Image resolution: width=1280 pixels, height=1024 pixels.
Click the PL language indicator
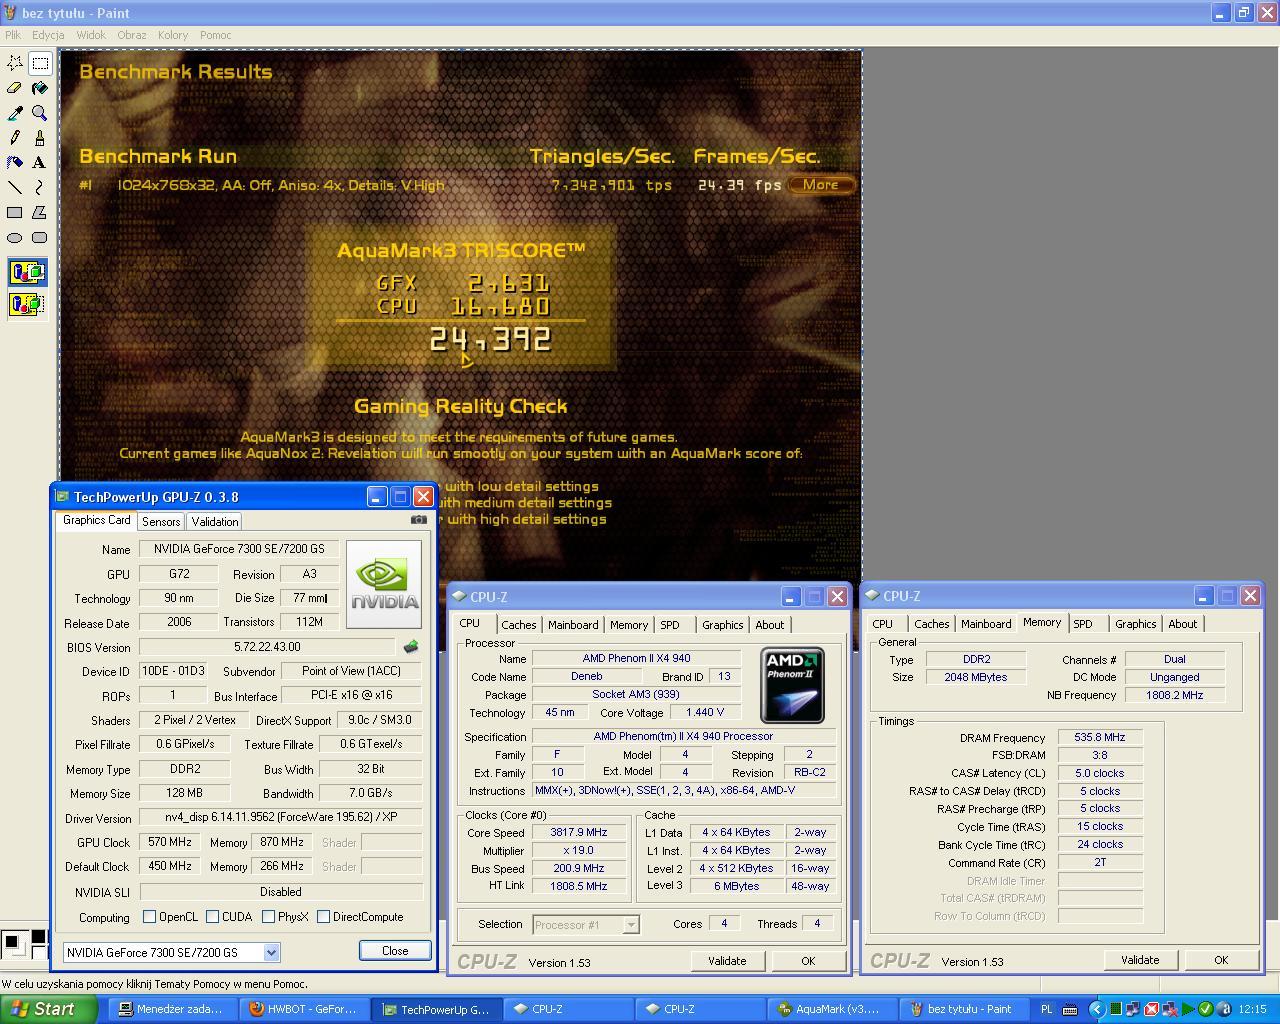pos(1046,1009)
